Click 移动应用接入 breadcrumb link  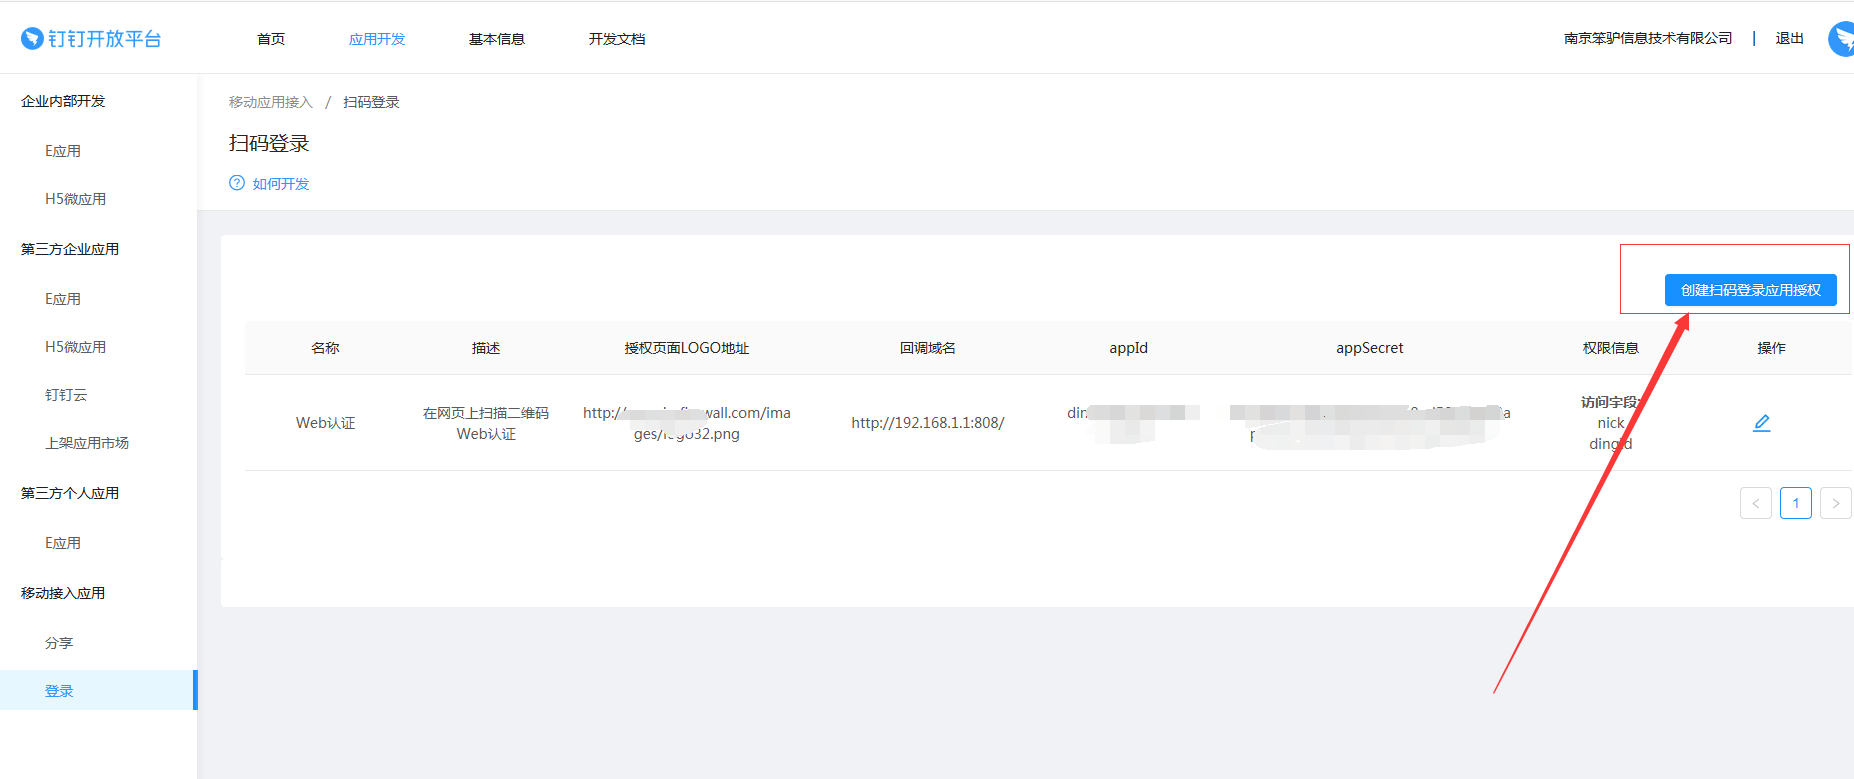pyautogui.click(x=271, y=102)
